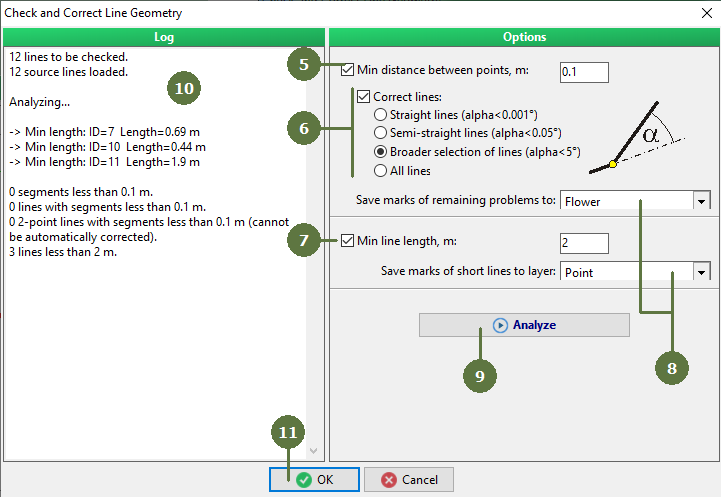
Task: Expand the Point layer dropdown arrow
Action: click(x=701, y=272)
